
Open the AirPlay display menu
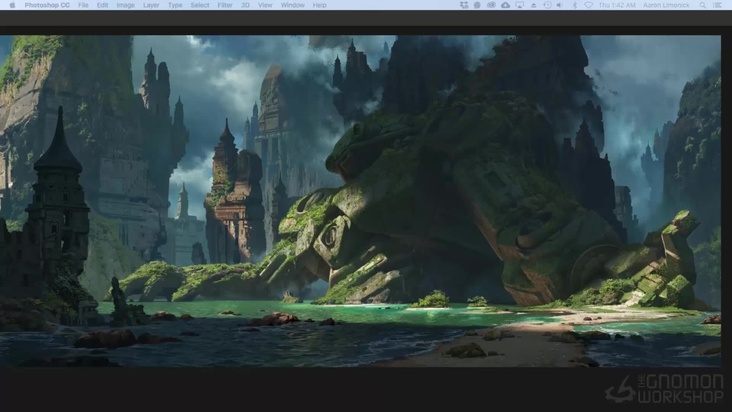tap(519, 5)
